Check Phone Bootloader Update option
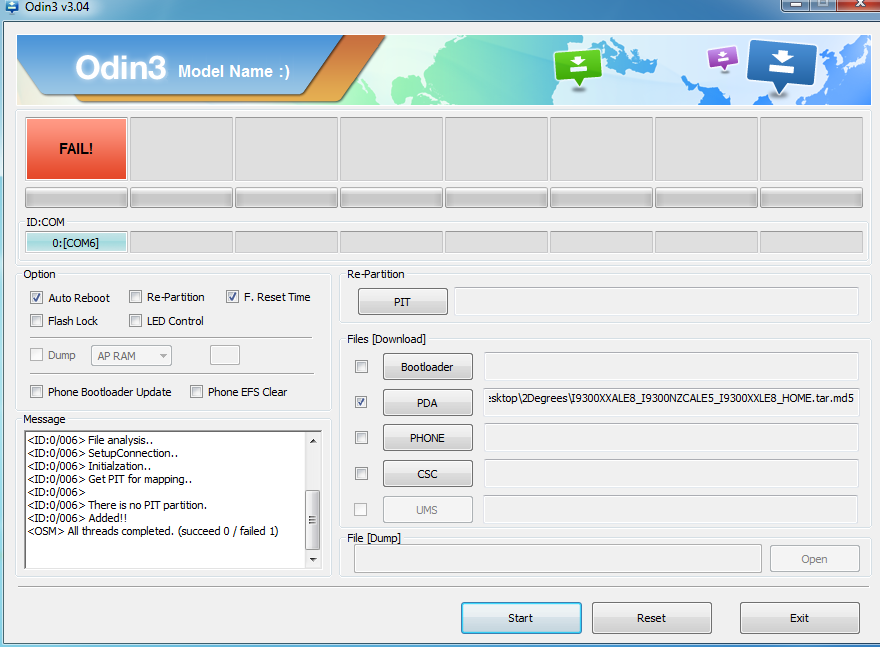Image resolution: width=880 pixels, height=647 pixels. pos(36,392)
